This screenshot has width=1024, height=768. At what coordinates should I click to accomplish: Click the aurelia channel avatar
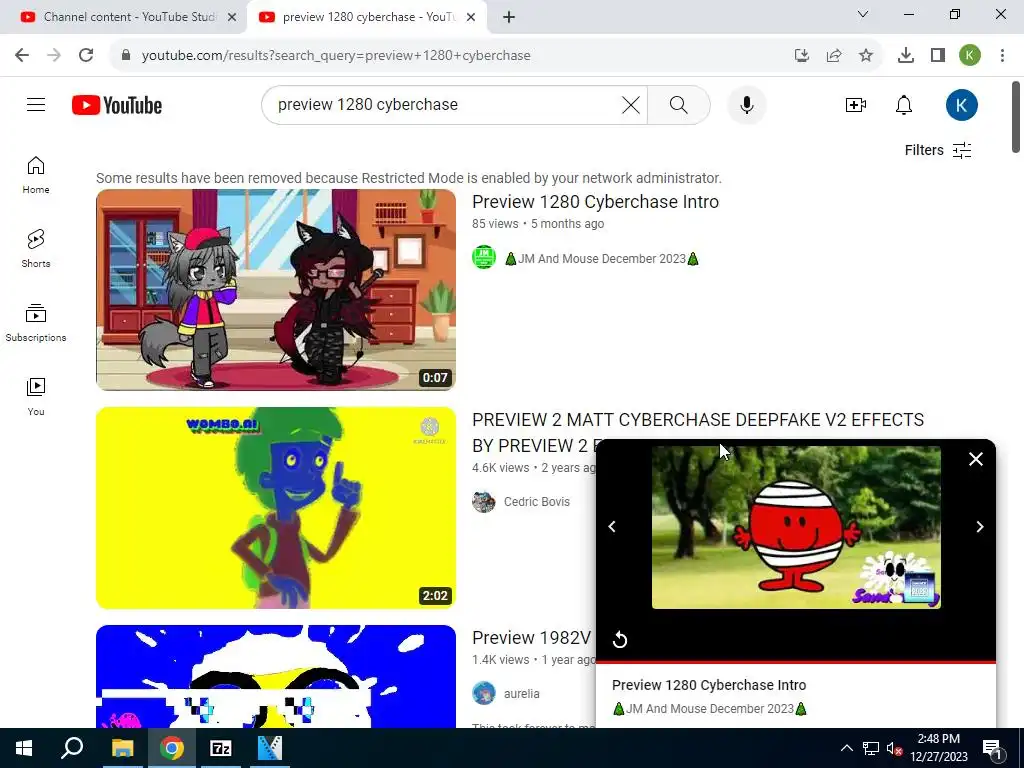click(x=484, y=694)
